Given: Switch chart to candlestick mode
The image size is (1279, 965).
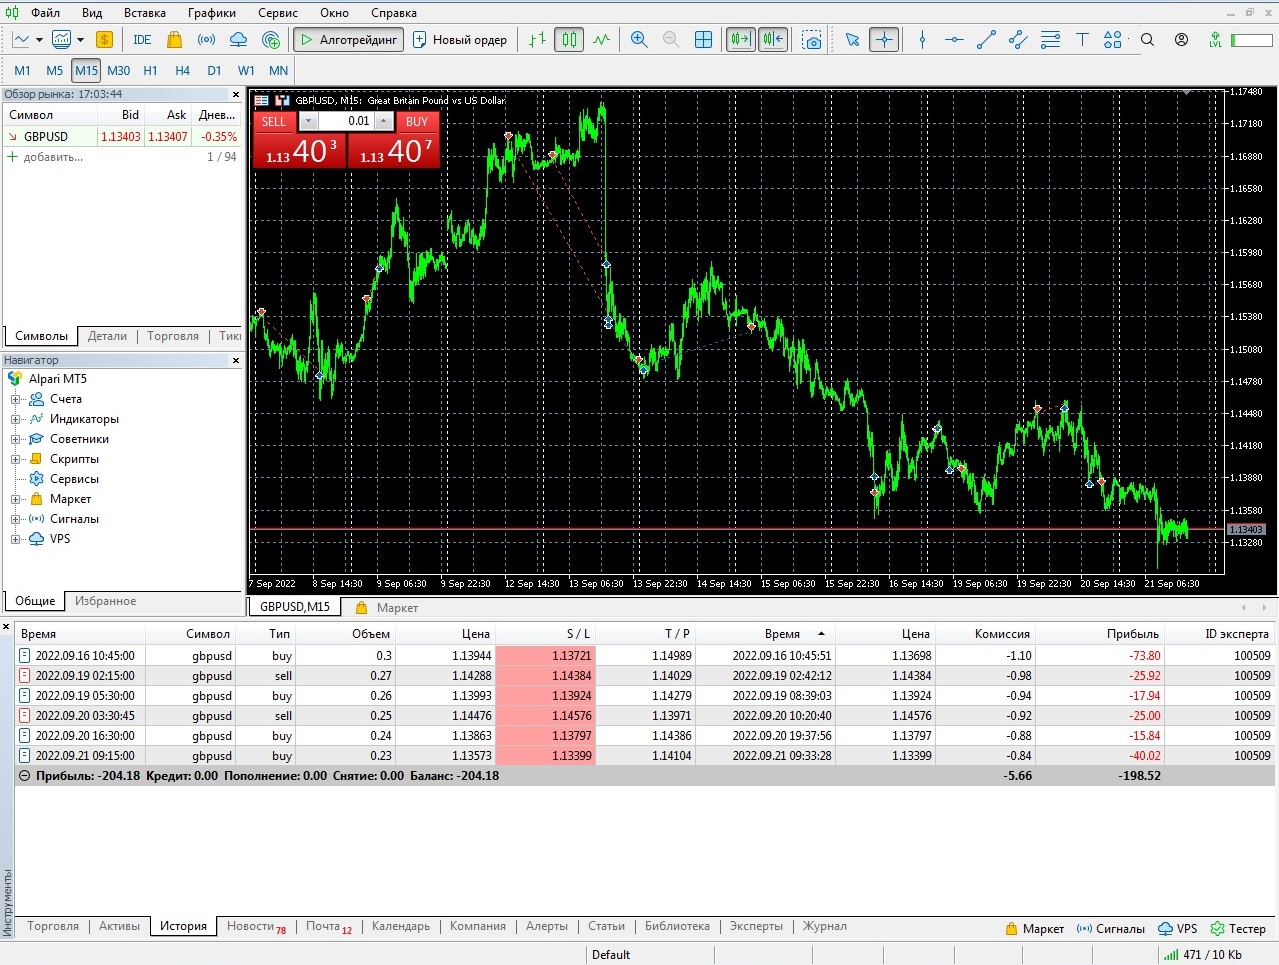Looking at the screenshot, I should (569, 40).
